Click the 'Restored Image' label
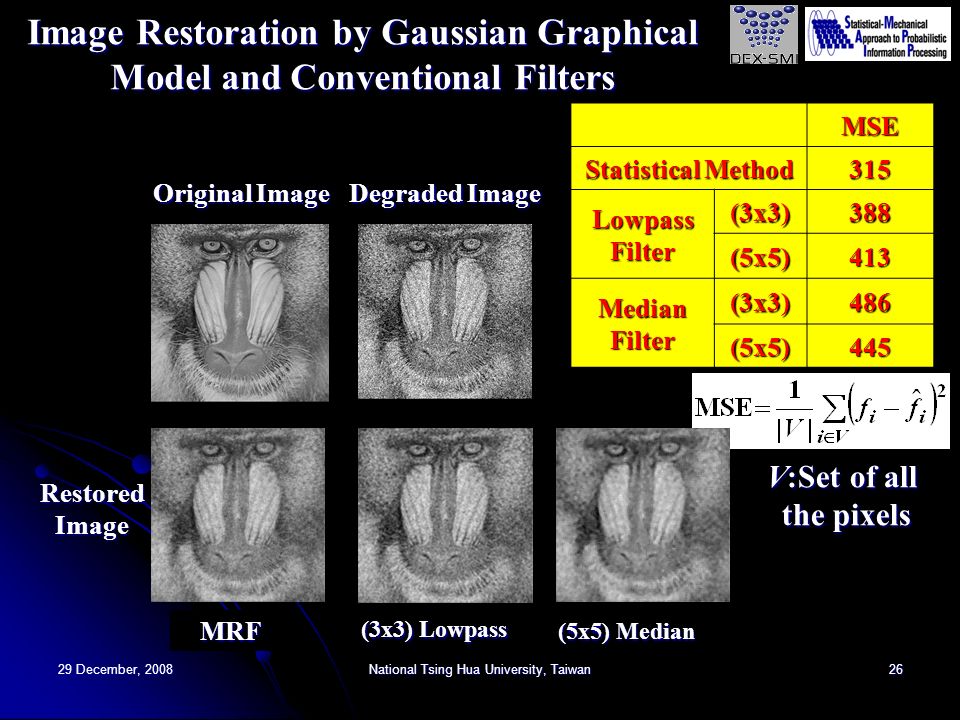This screenshot has width=960, height=720. [x=92, y=509]
